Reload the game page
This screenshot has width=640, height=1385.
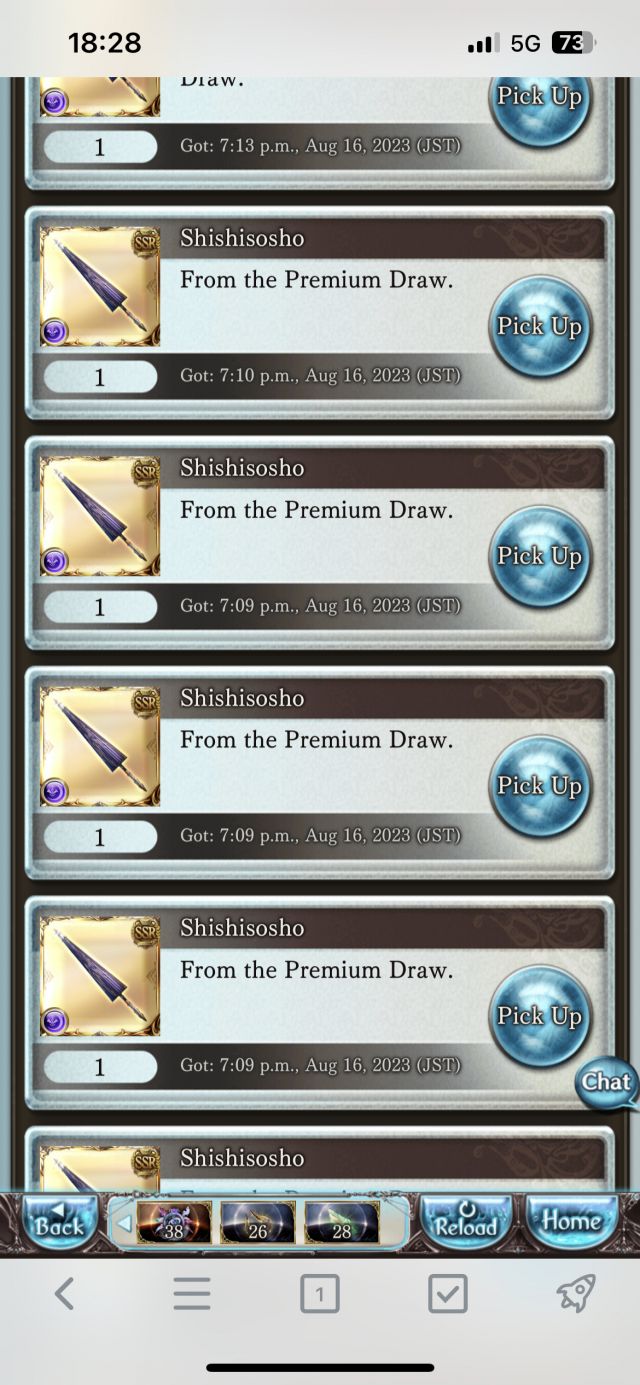(465, 1222)
